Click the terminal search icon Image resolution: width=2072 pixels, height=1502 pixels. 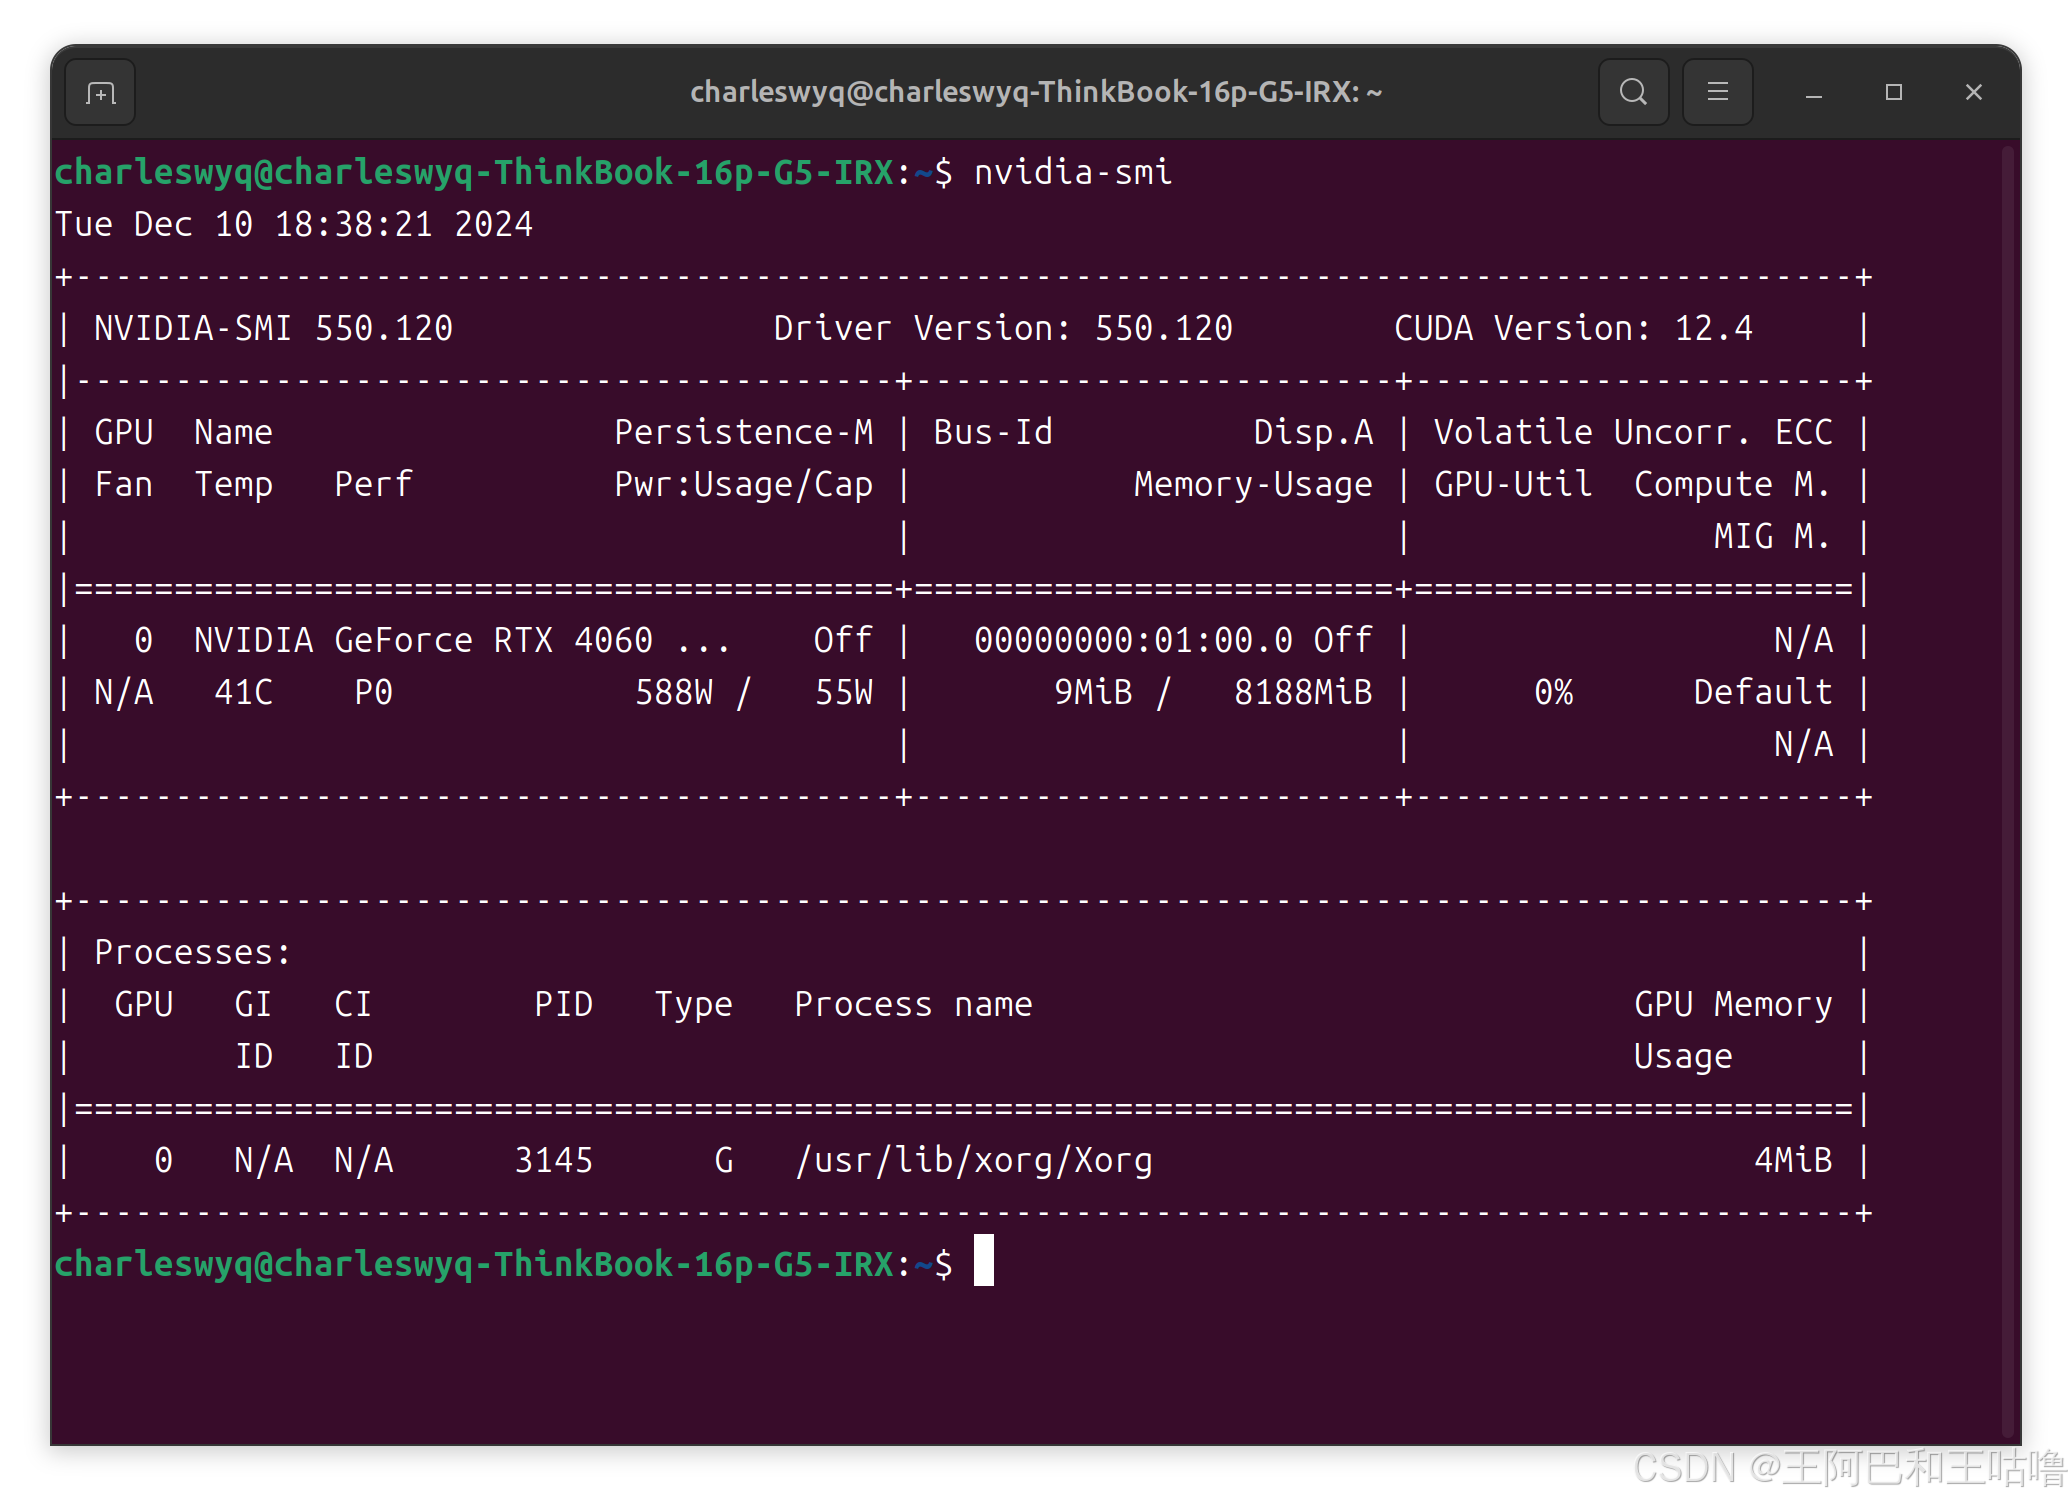[1633, 92]
